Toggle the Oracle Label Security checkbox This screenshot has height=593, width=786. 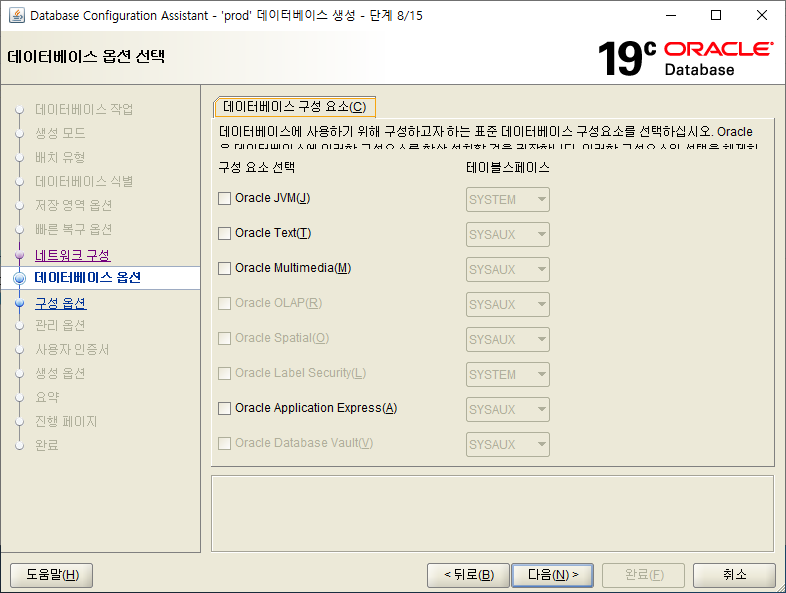coord(225,373)
